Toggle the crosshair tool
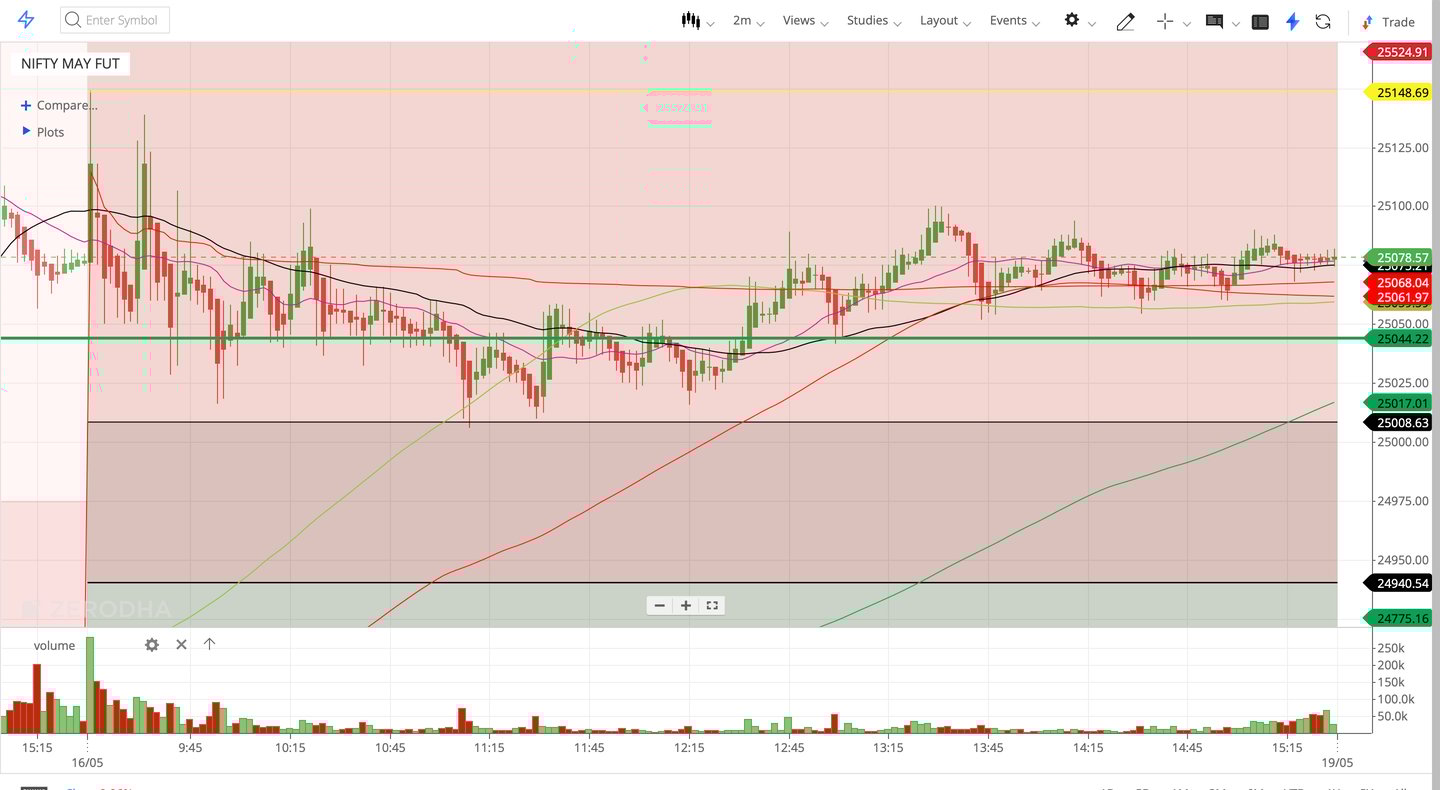Screen dimensions: 1440x790 tap(1164, 21)
